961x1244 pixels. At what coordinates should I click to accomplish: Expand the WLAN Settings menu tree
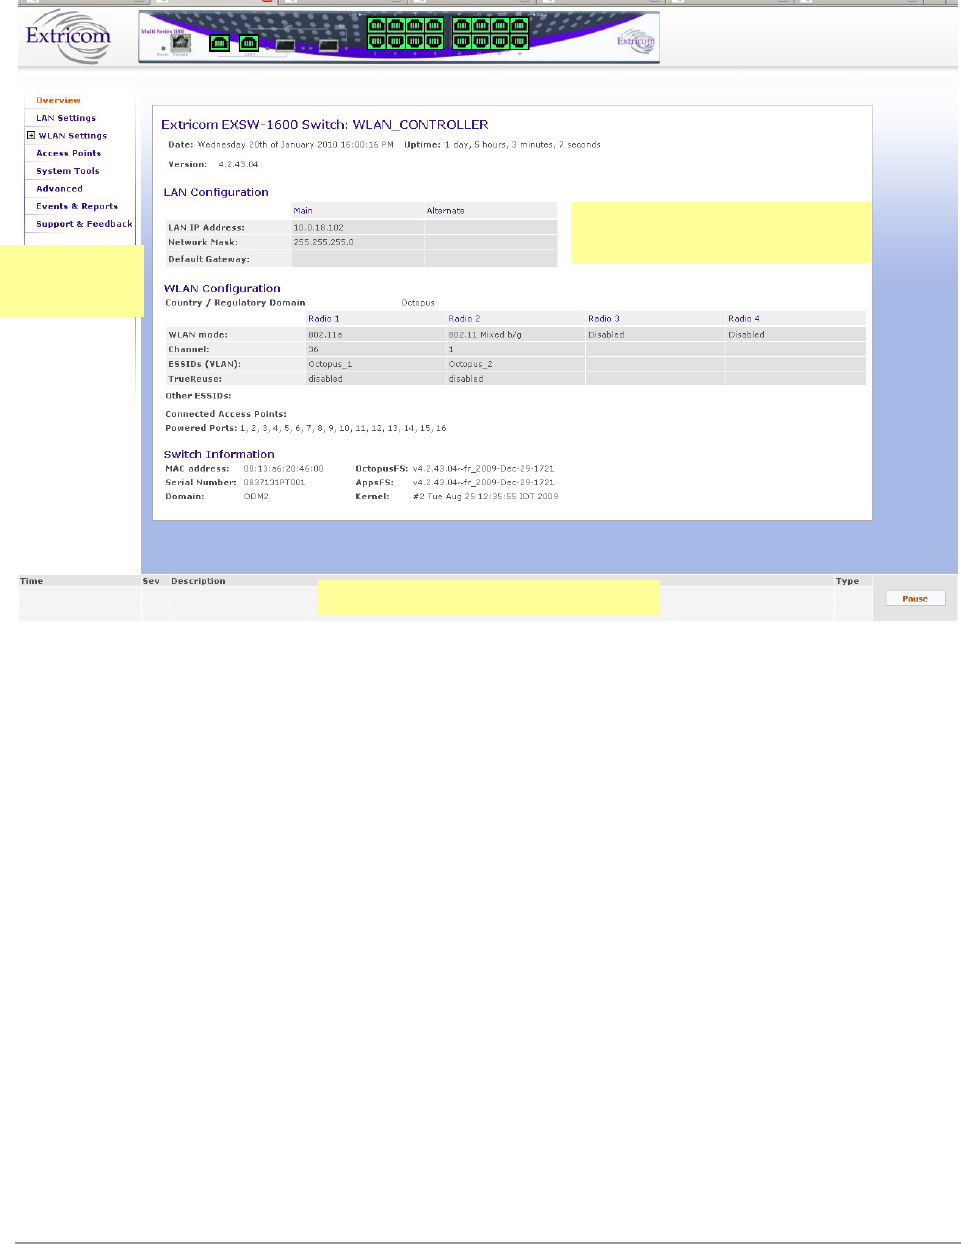[31, 135]
